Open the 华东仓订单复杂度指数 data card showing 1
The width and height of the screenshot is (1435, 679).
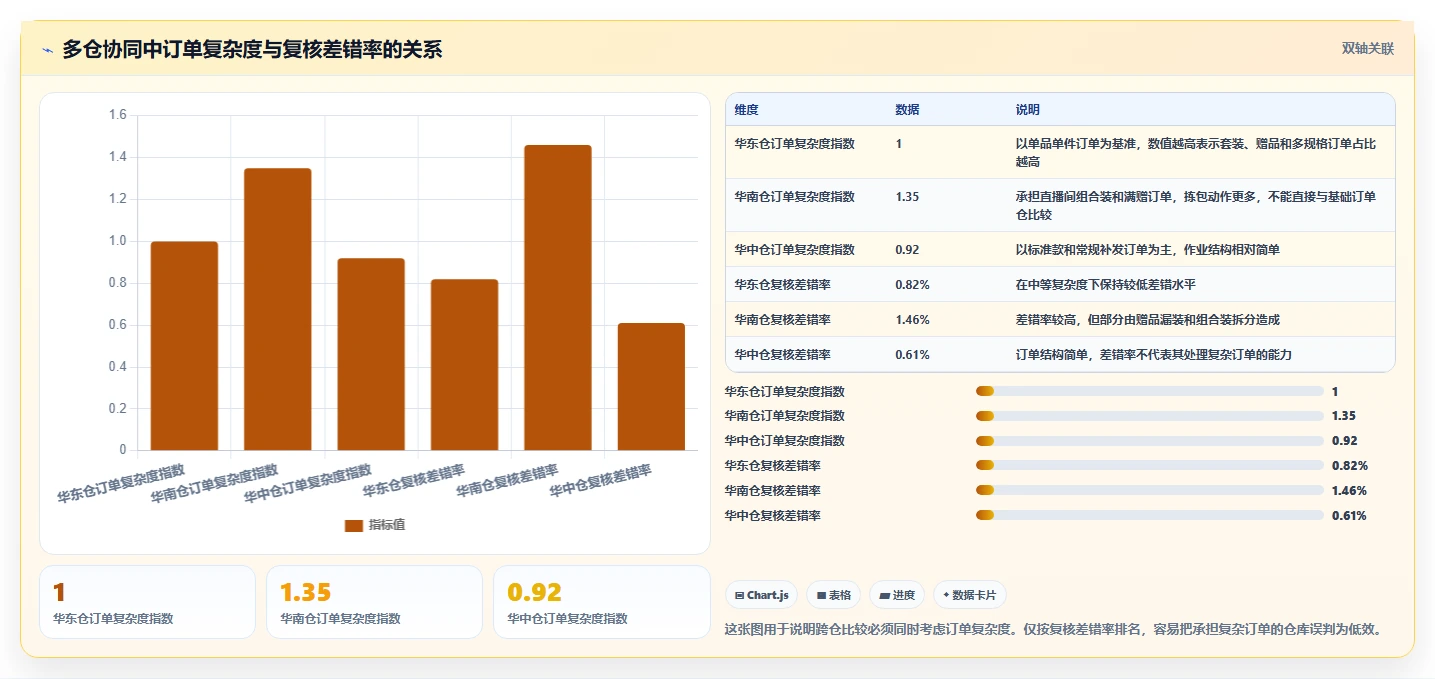147,602
